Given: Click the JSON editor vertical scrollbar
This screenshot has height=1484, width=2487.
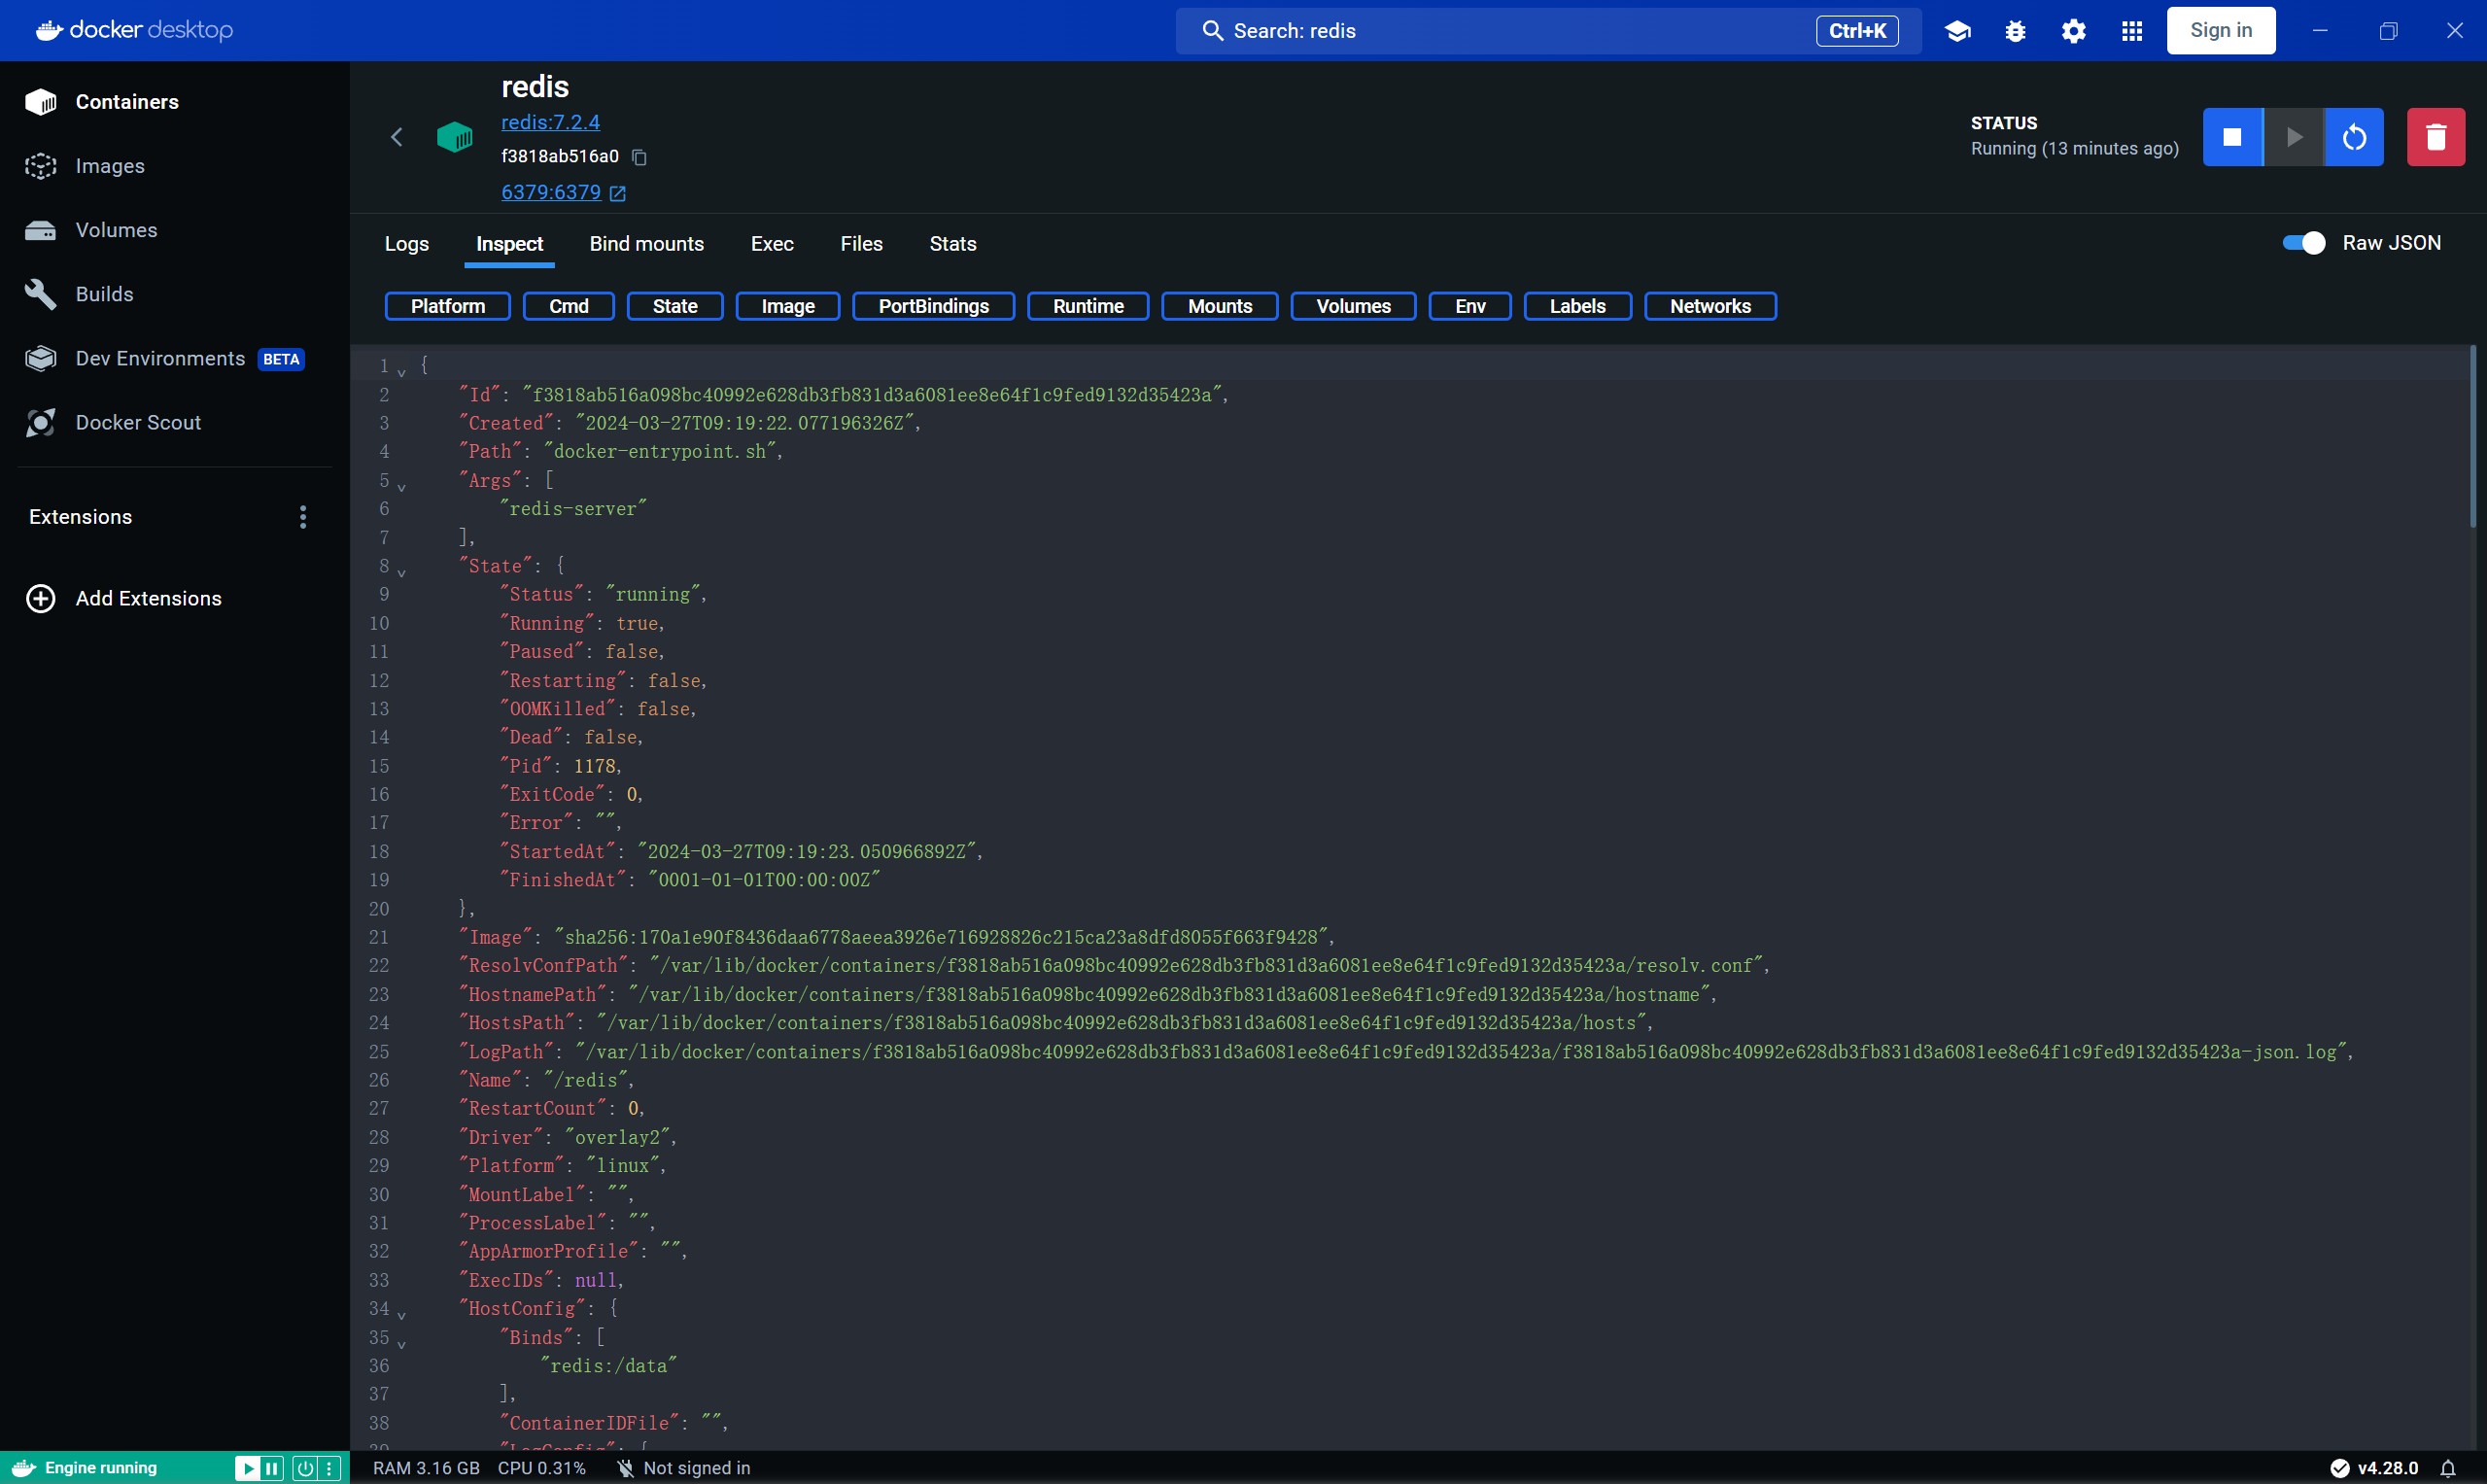Looking at the screenshot, I should (2473, 437).
